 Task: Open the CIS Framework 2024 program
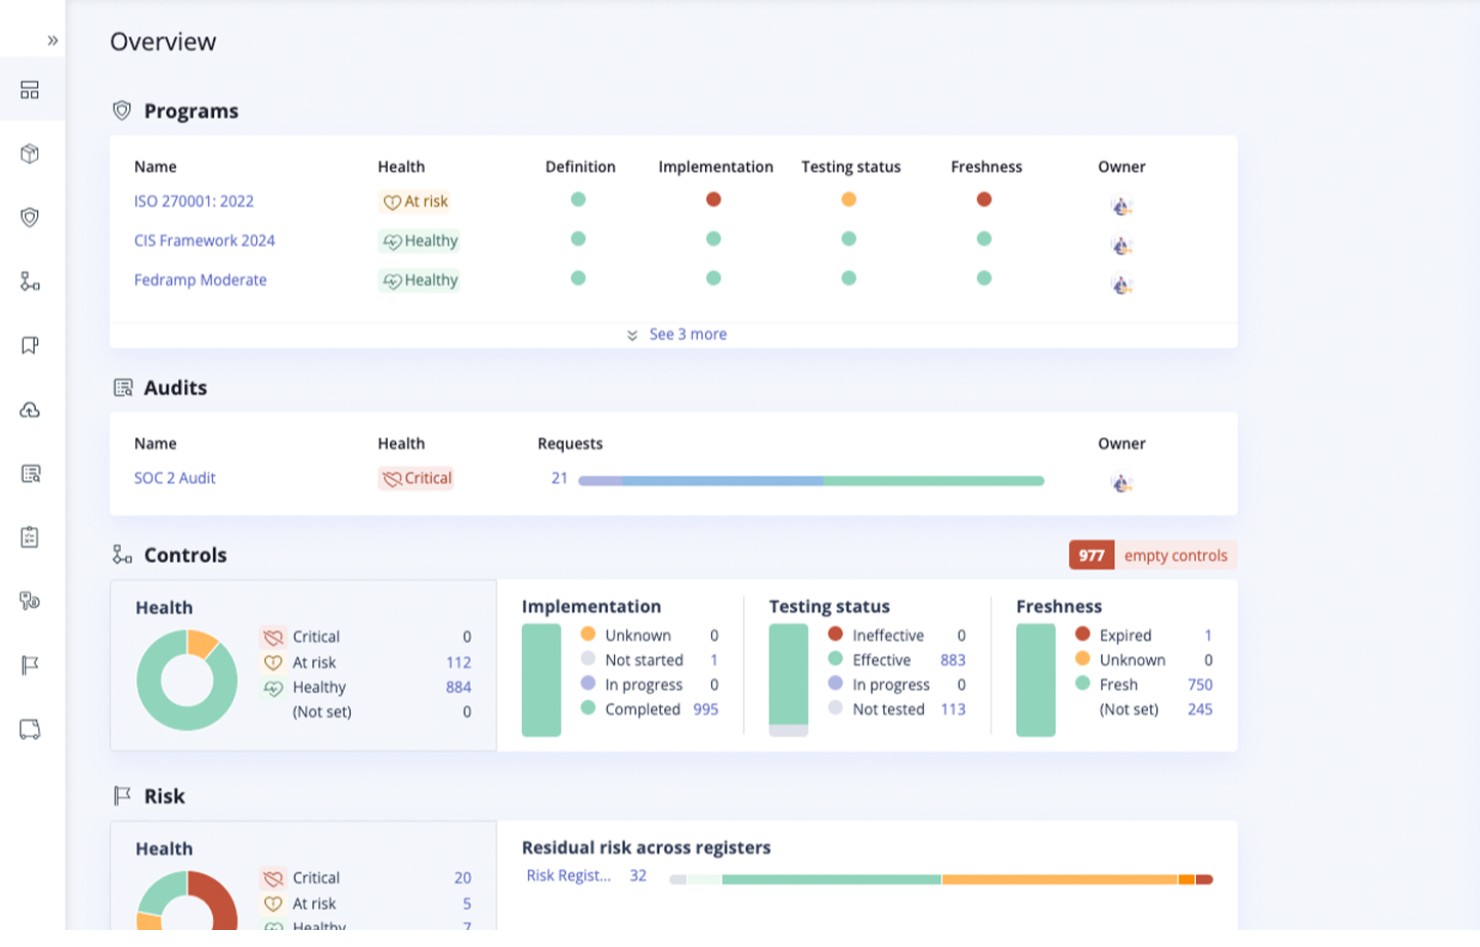coord(204,241)
